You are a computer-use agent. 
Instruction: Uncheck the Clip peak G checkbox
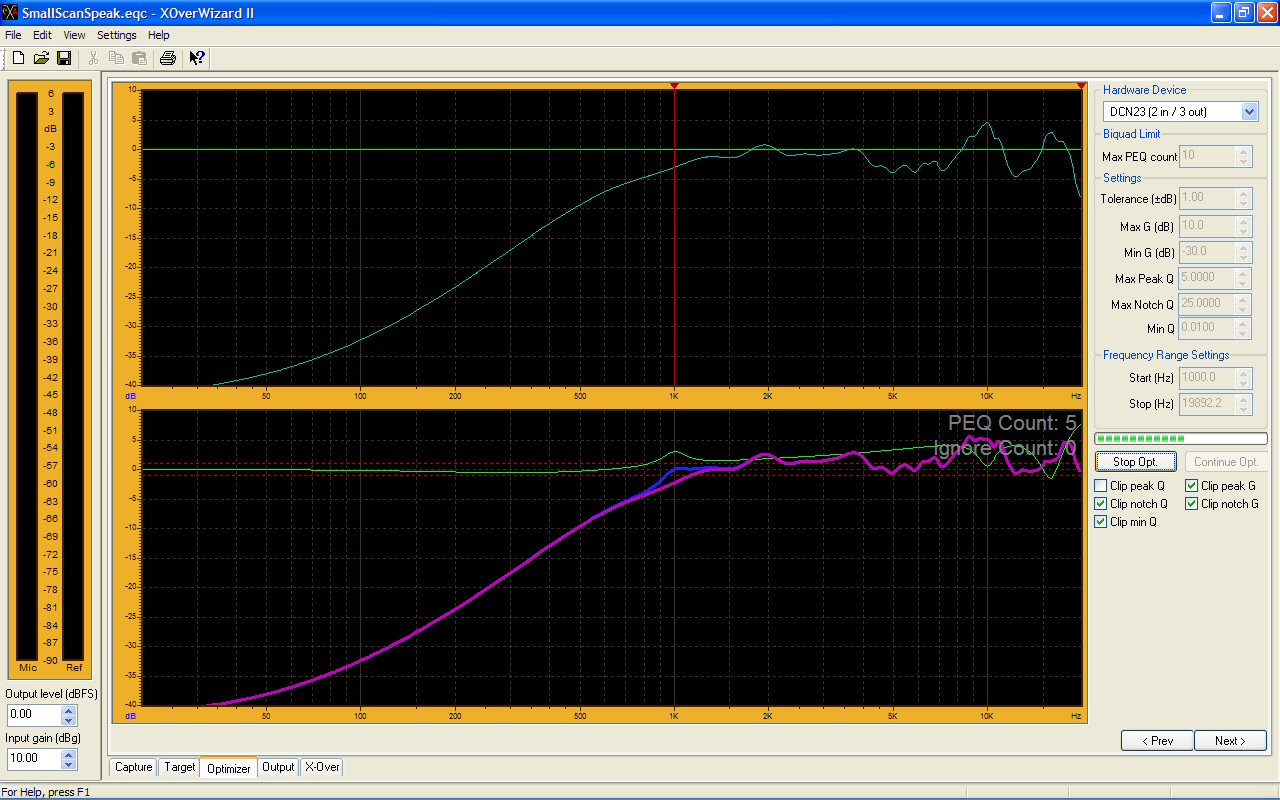point(1192,486)
